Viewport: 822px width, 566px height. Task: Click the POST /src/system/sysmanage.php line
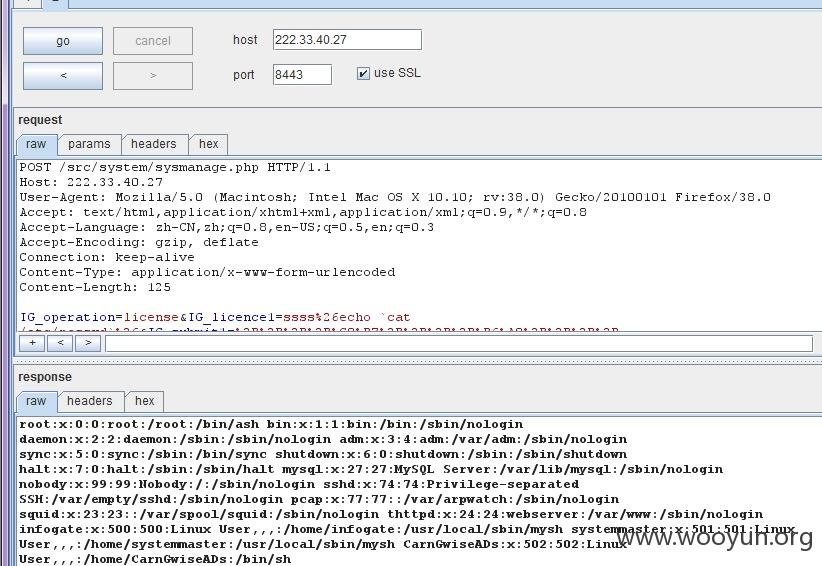(x=175, y=168)
